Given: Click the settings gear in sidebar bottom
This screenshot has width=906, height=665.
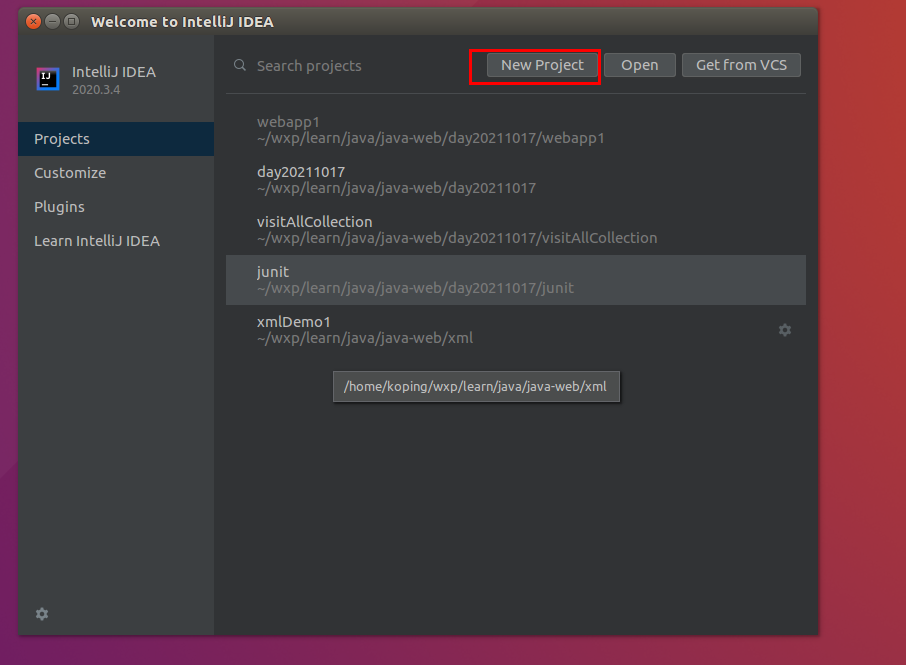Looking at the screenshot, I should 42,614.
